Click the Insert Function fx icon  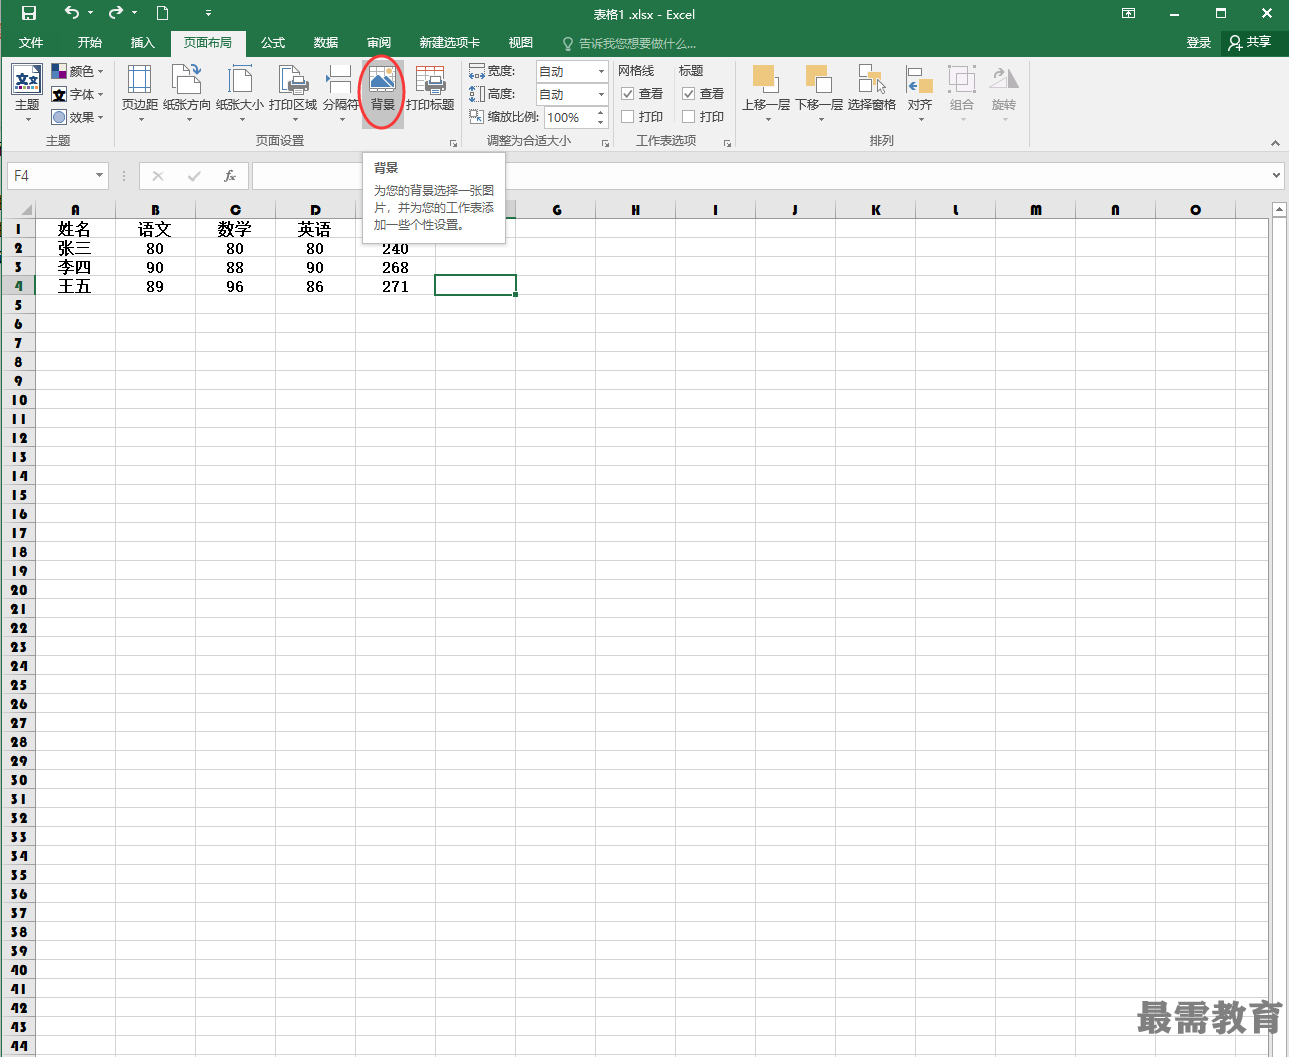coord(230,176)
